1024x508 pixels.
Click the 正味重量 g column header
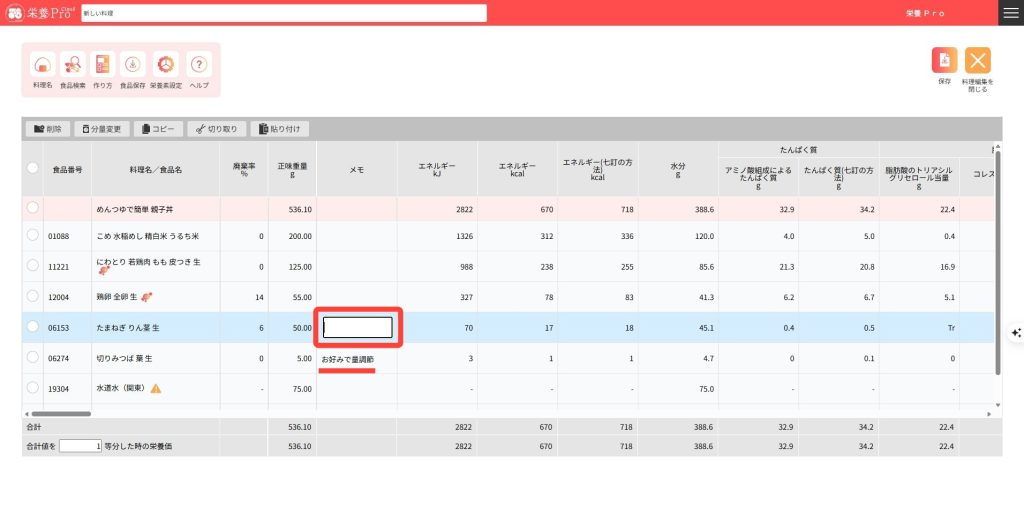coord(292,169)
